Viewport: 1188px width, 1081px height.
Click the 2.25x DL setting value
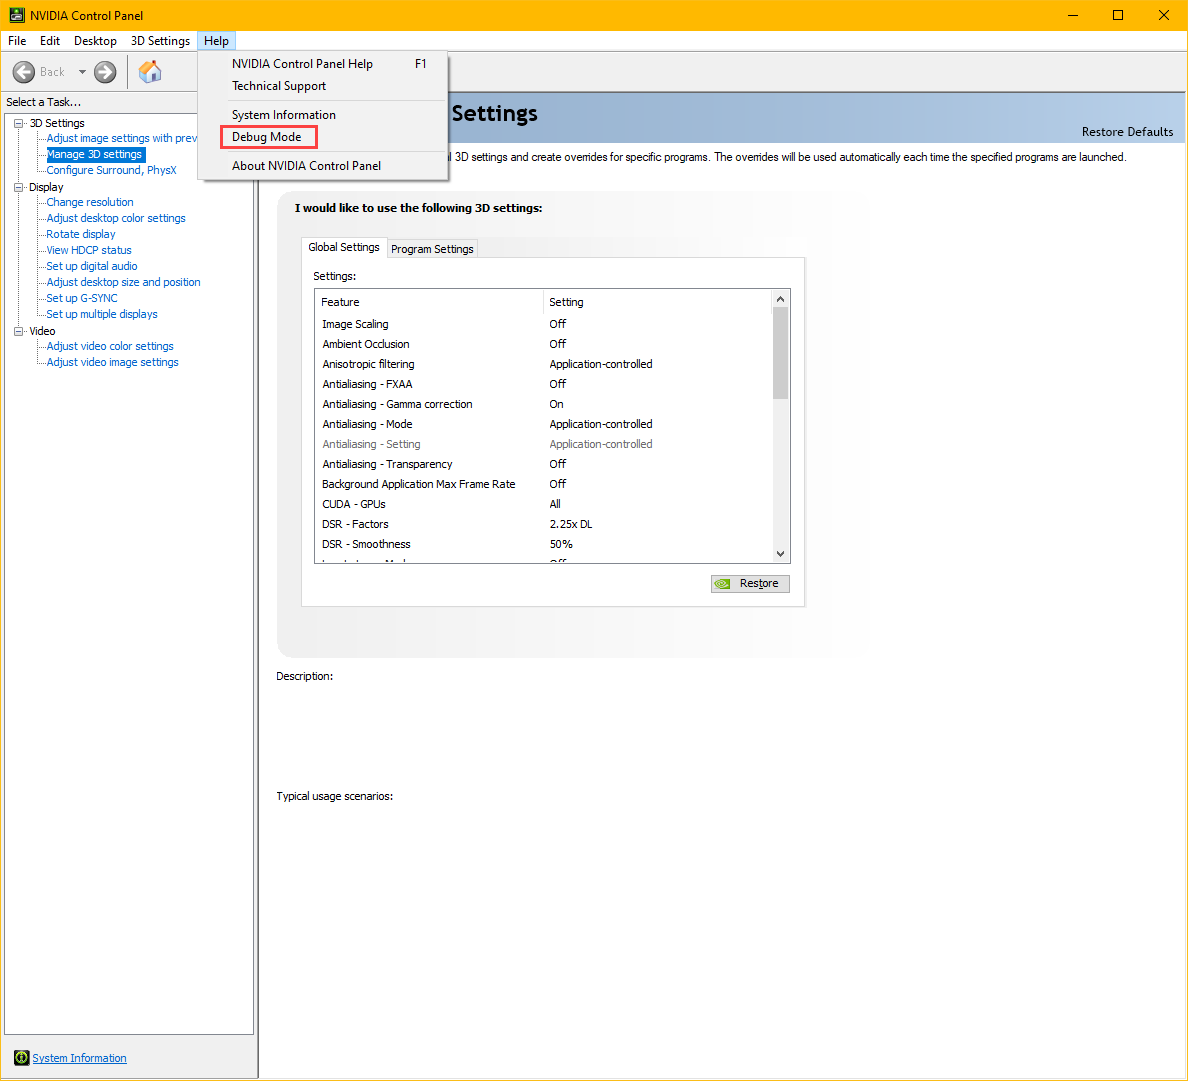[571, 524]
